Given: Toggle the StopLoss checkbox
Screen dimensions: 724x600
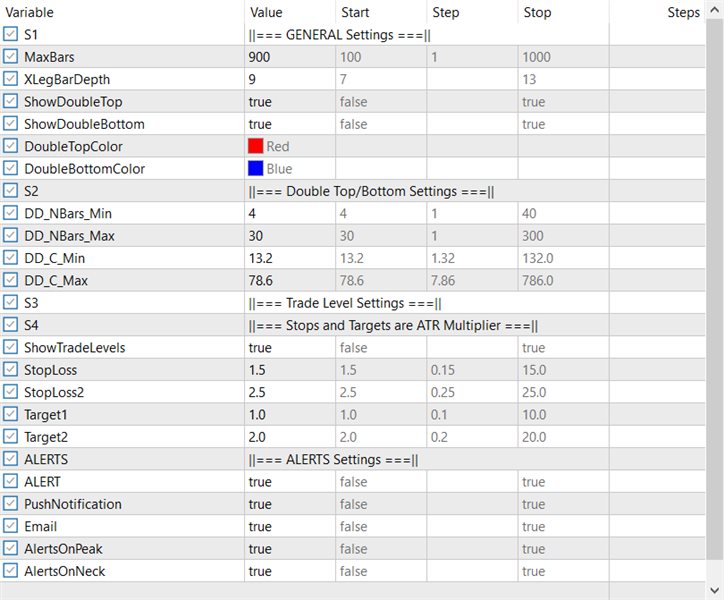Looking at the screenshot, I should tap(10, 369).
